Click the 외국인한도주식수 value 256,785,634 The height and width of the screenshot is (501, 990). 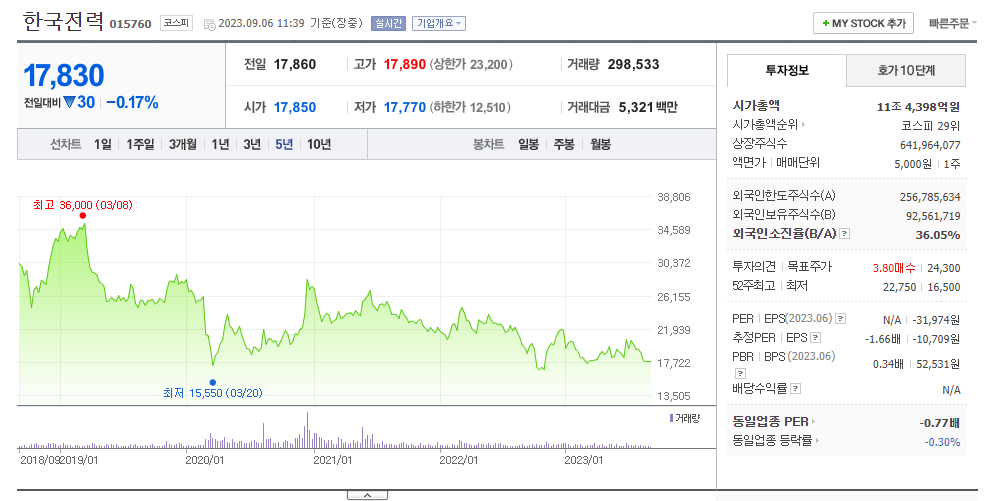pyautogui.click(x=930, y=197)
